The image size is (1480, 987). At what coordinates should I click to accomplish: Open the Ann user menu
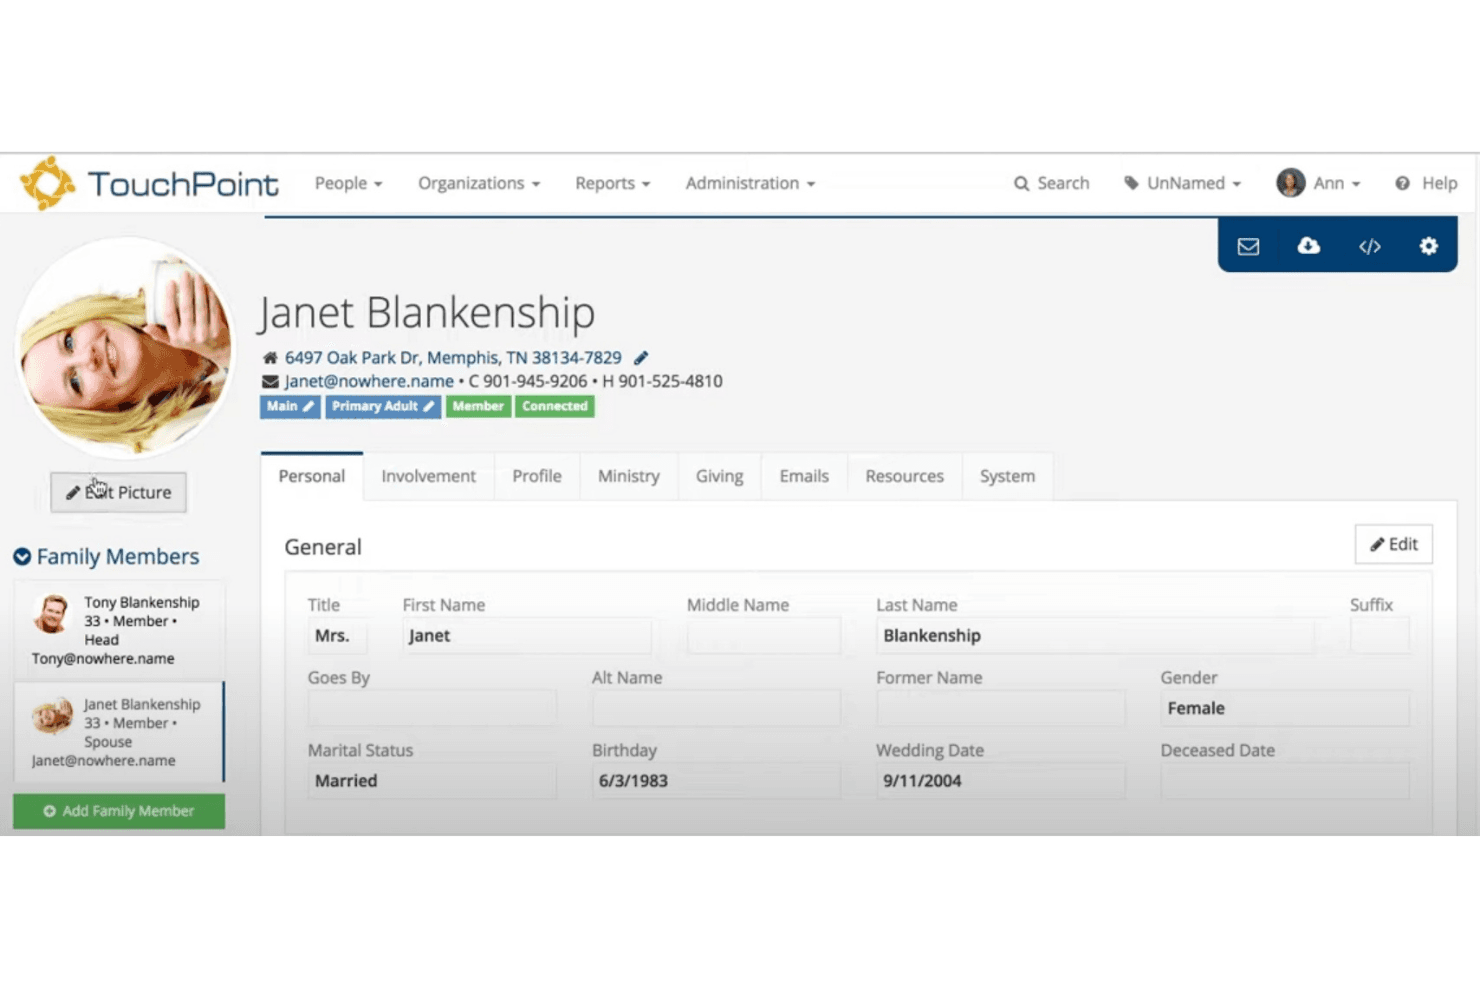[x=1318, y=183]
